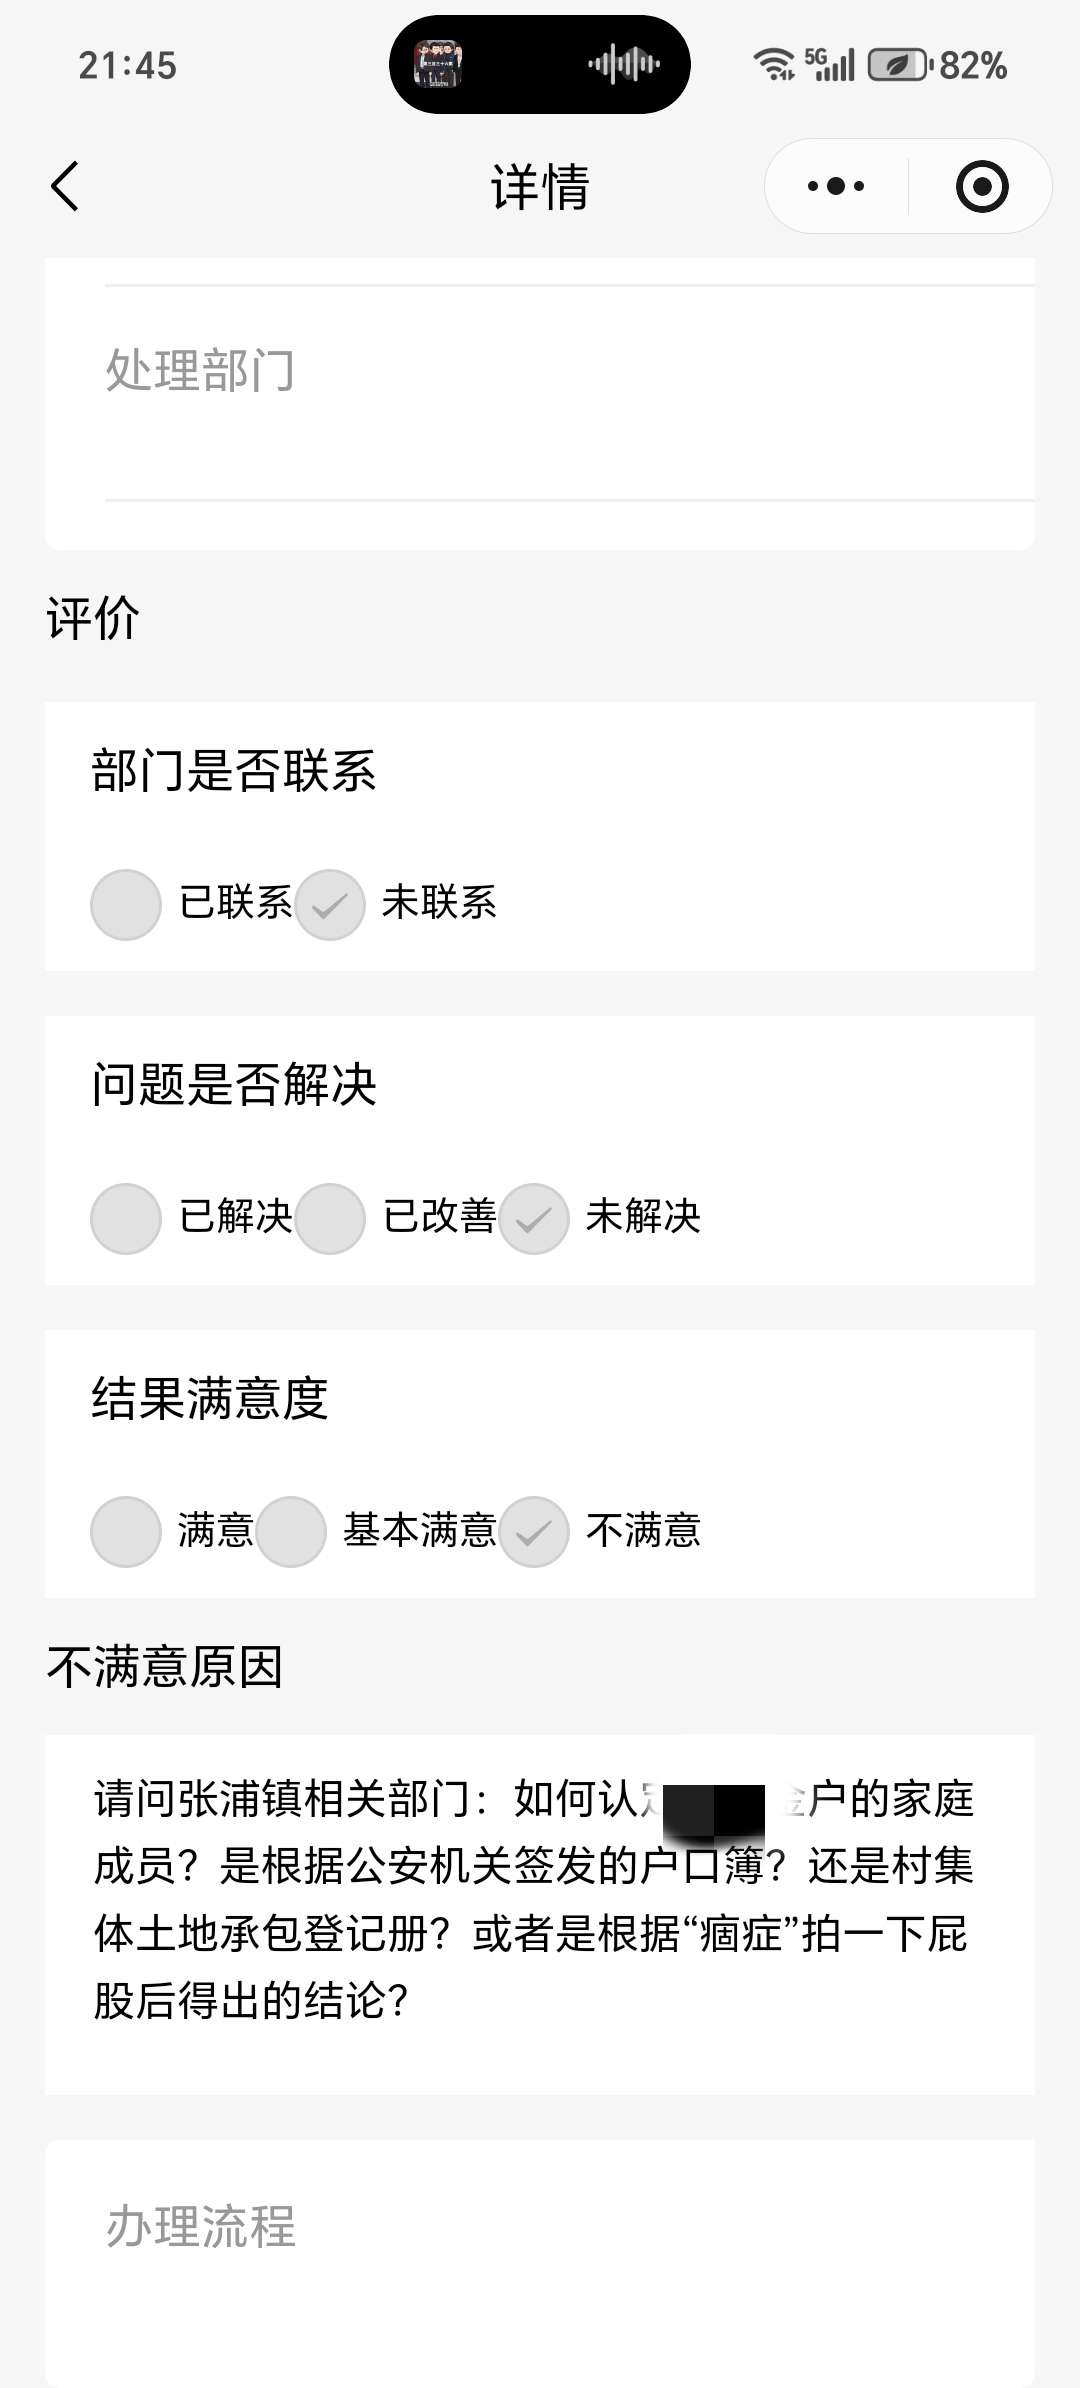Tap the audio waveform in status pill

(x=624, y=65)
